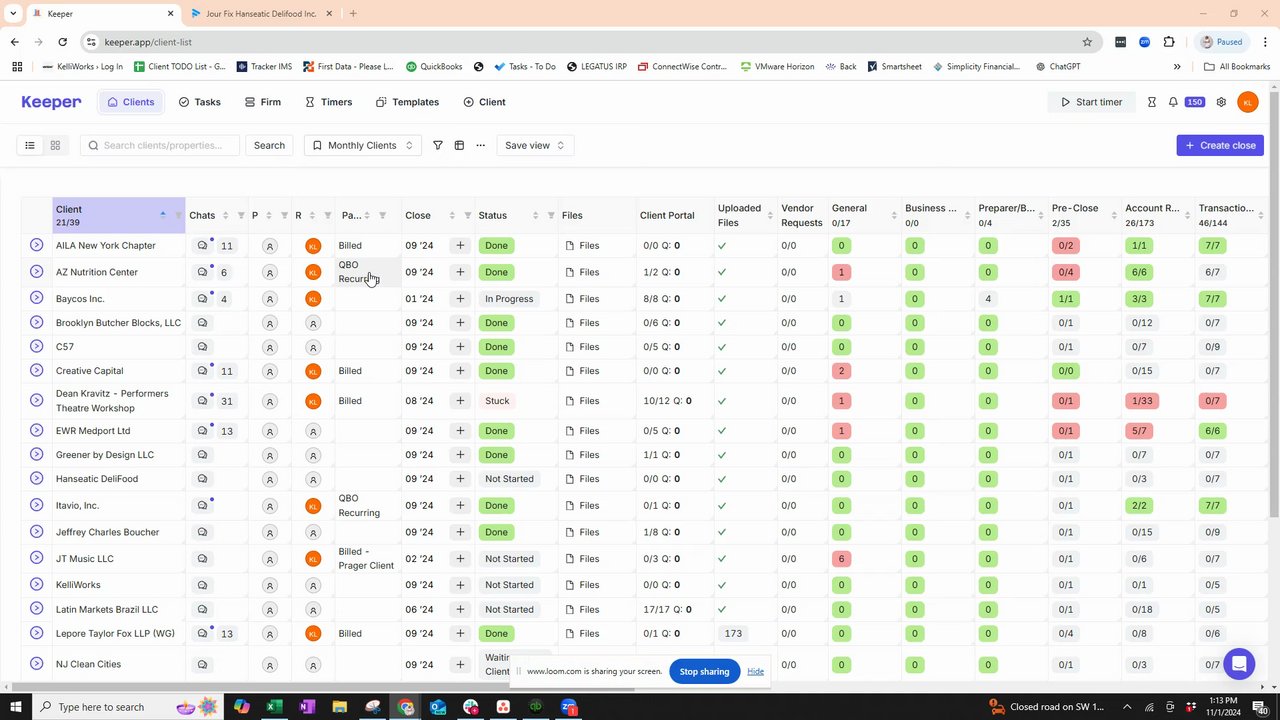Image resolution: width=1280 pixels, height=720 pixels.
Task: Expand the Jeffrey Charles Boucher row
Action: coord(36,531)
